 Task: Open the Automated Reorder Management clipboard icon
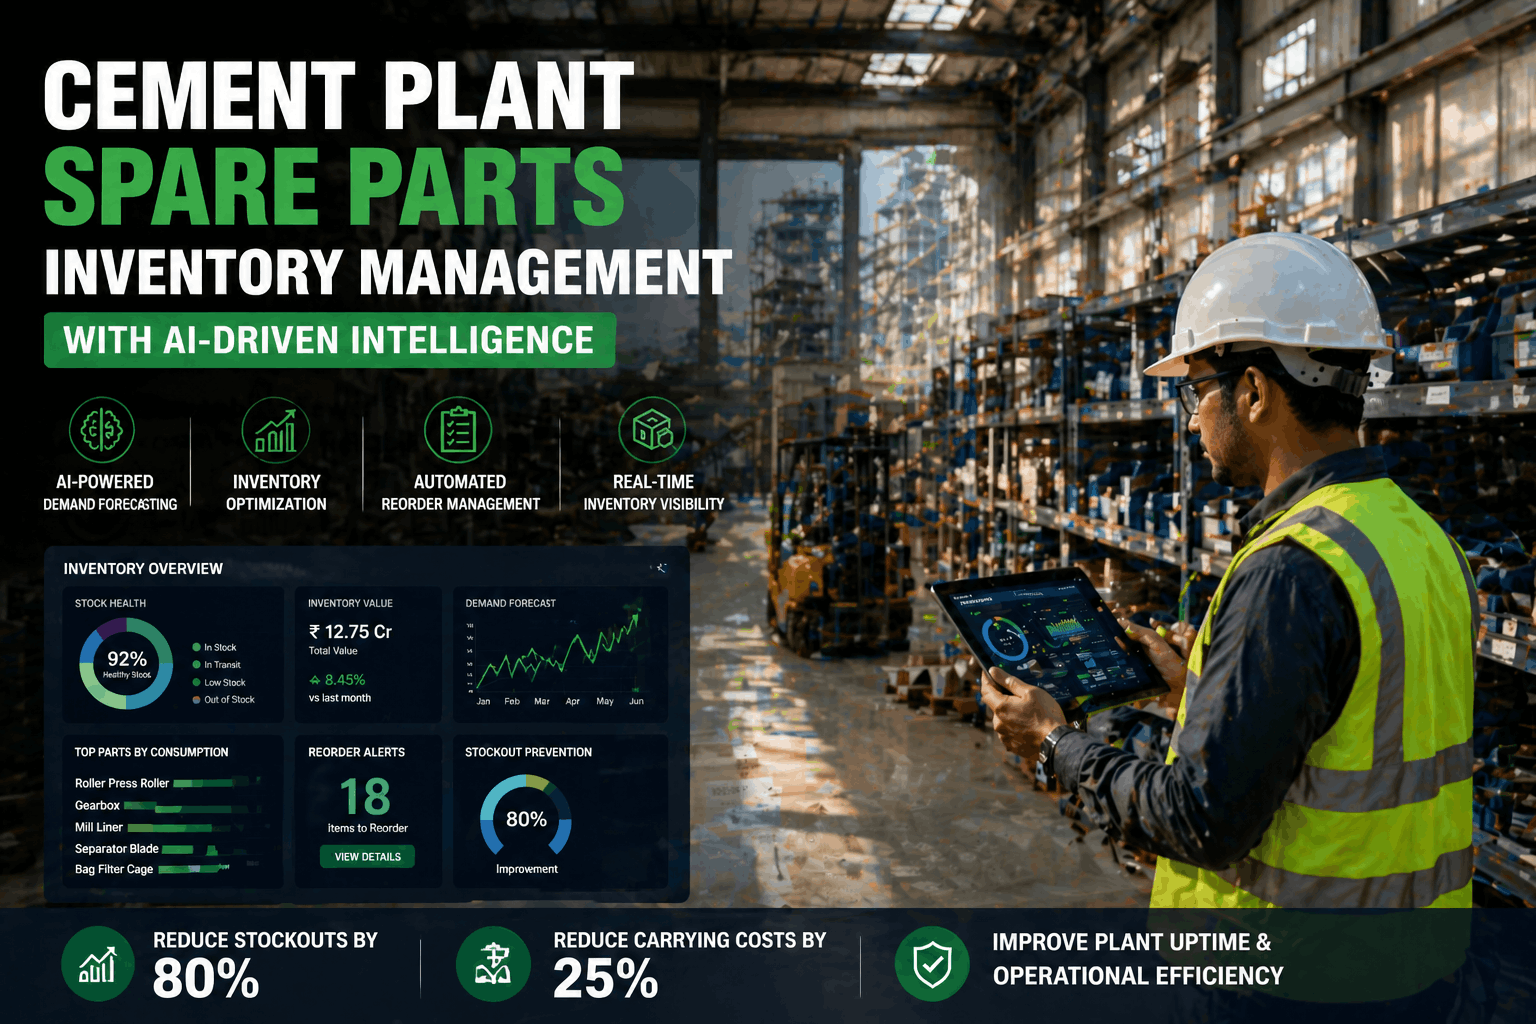pos(459,428)
